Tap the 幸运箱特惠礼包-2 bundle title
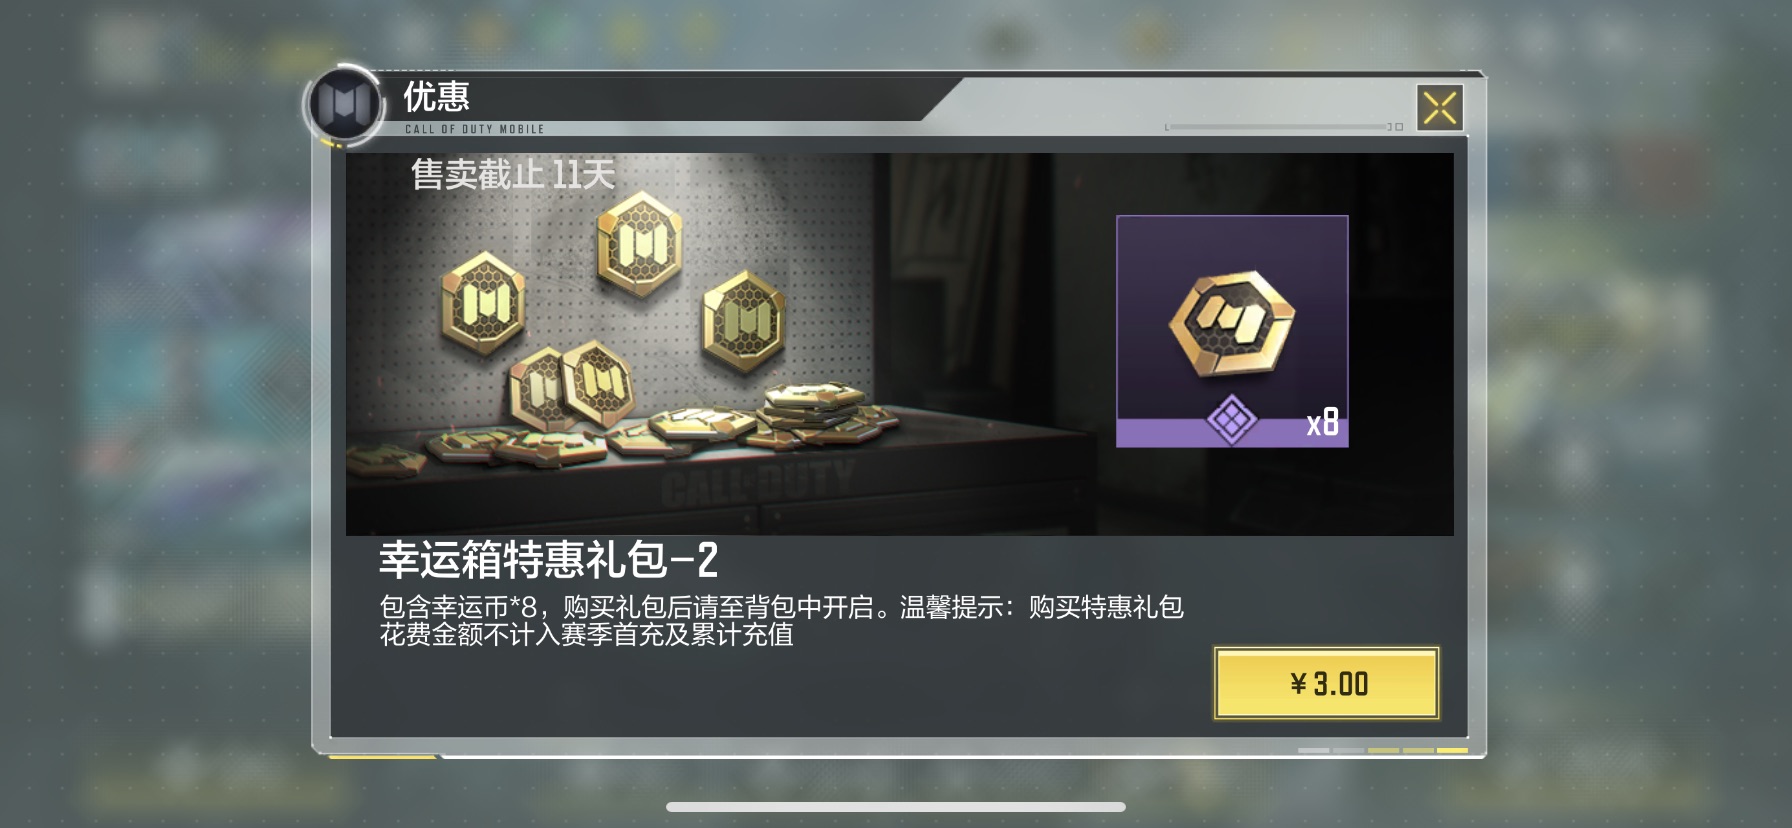This screenshot has height=828, width=1792. (x=548, y=560)
